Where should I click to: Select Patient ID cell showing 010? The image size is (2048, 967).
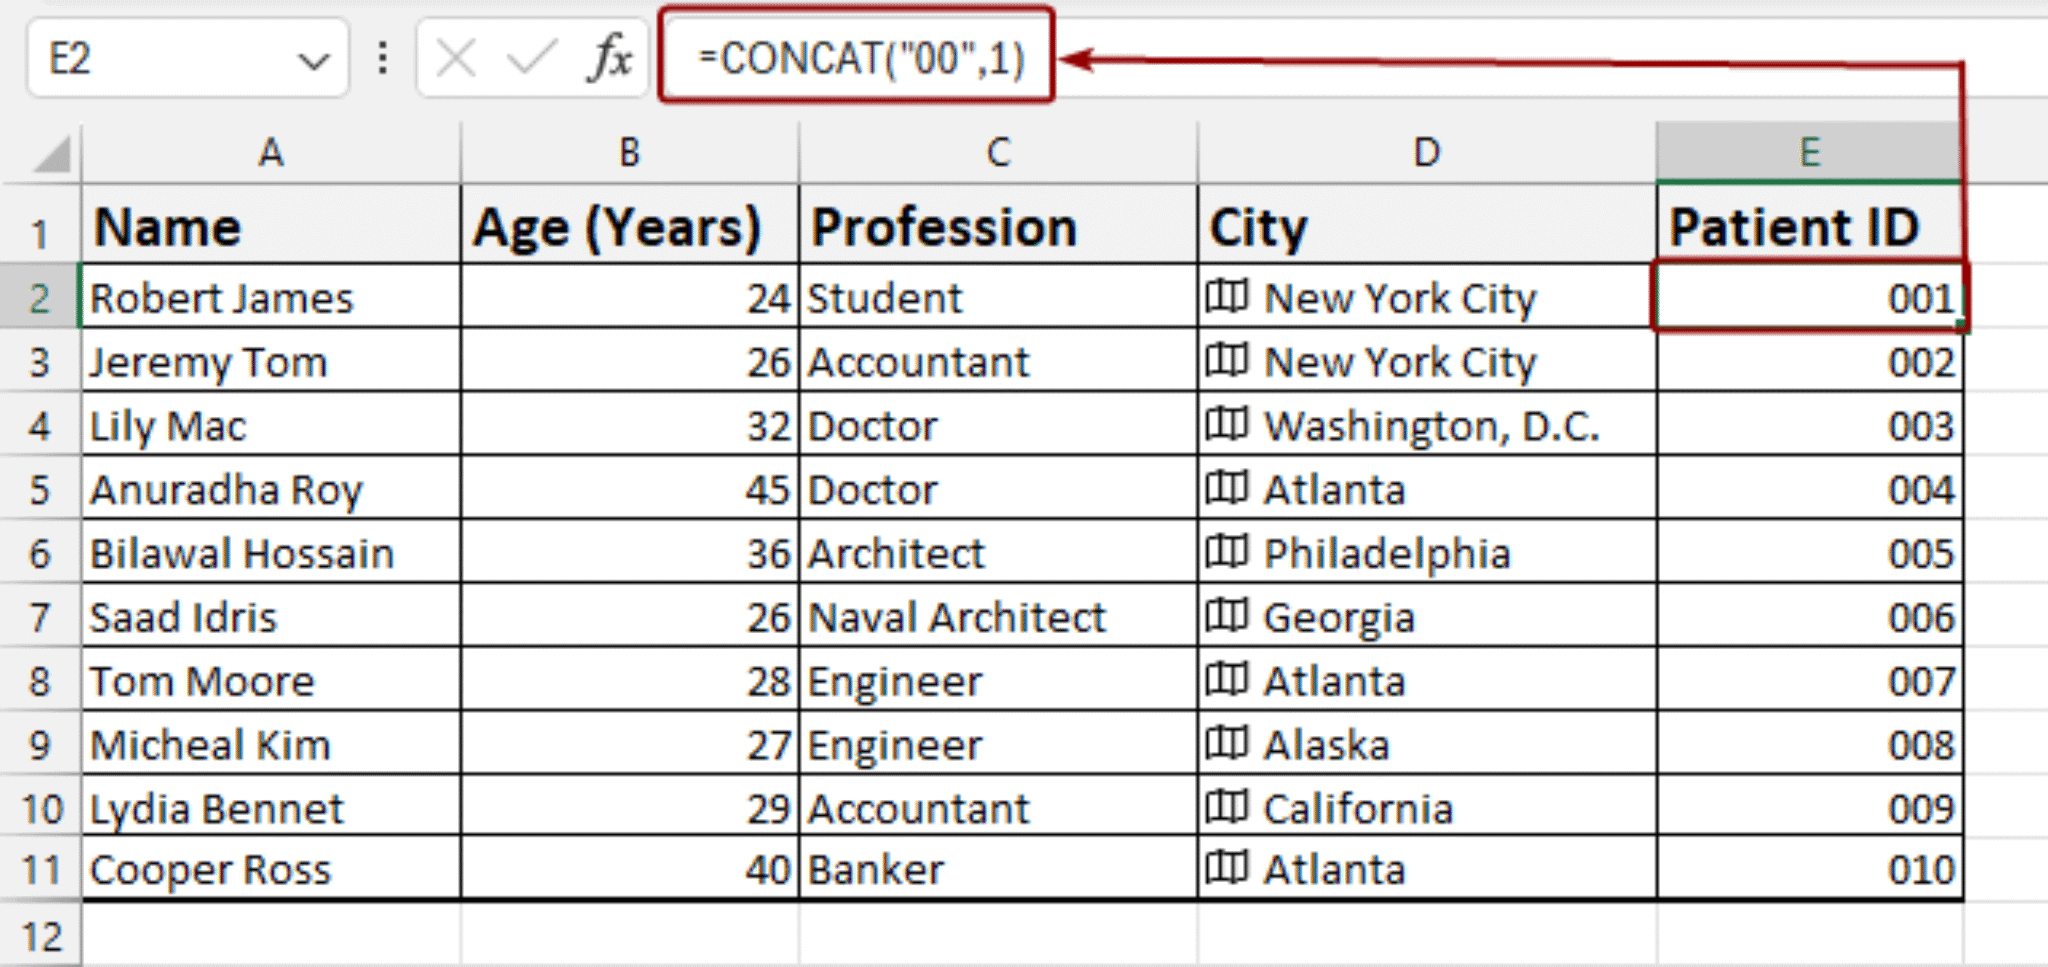(1810, 869)
